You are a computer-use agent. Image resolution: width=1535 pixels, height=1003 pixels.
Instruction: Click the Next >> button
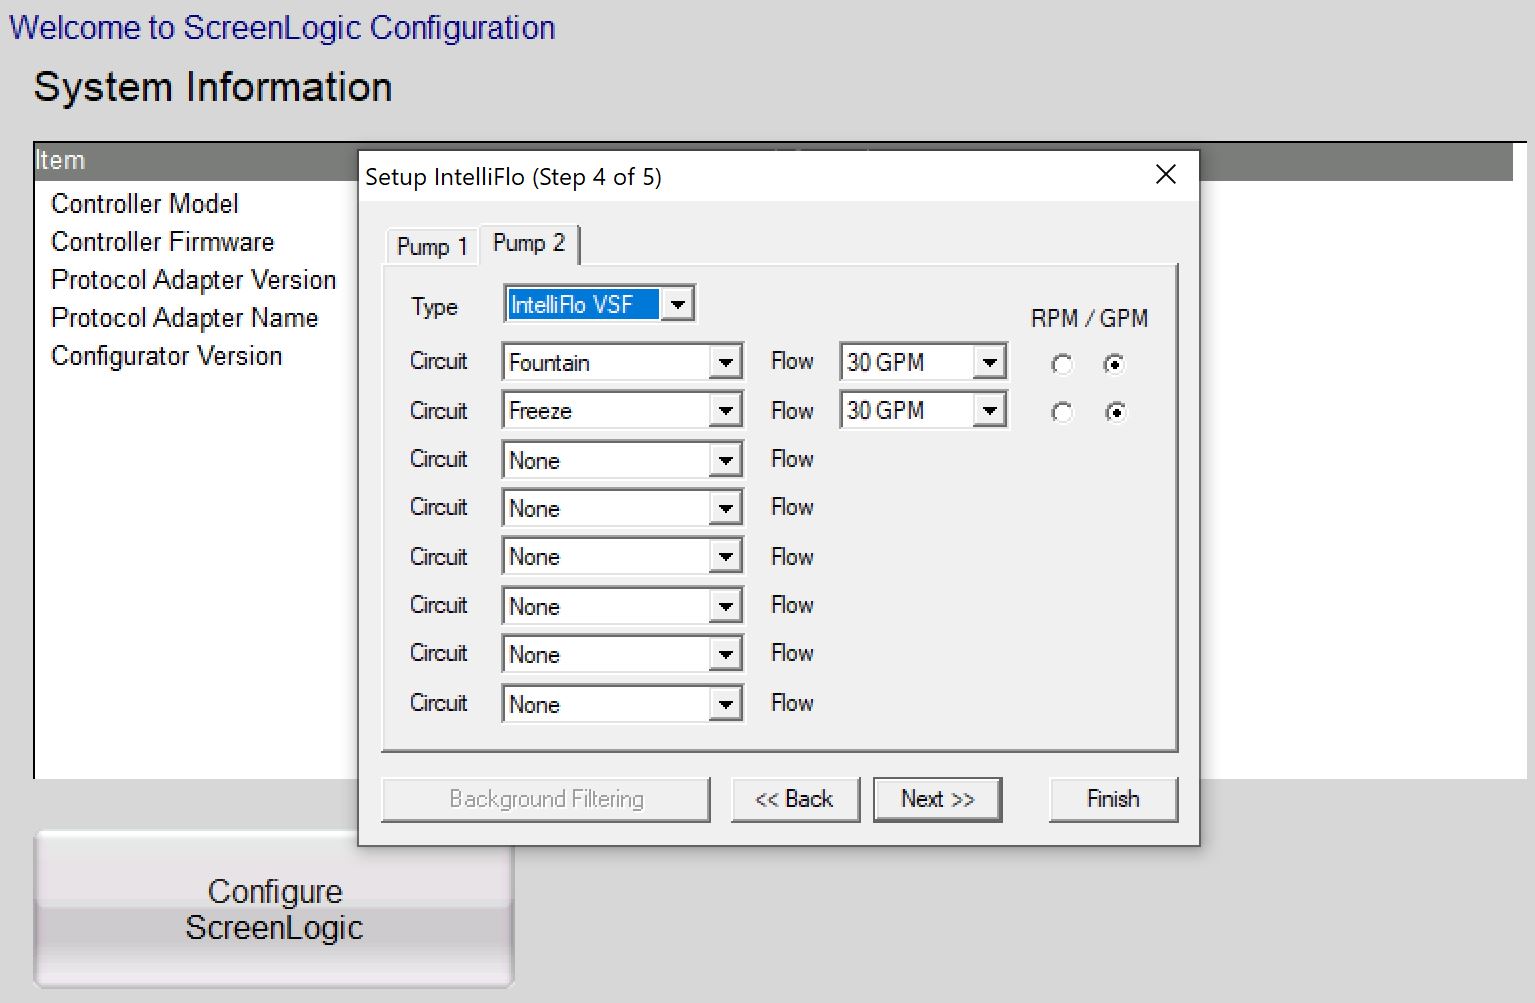(937, 799)
